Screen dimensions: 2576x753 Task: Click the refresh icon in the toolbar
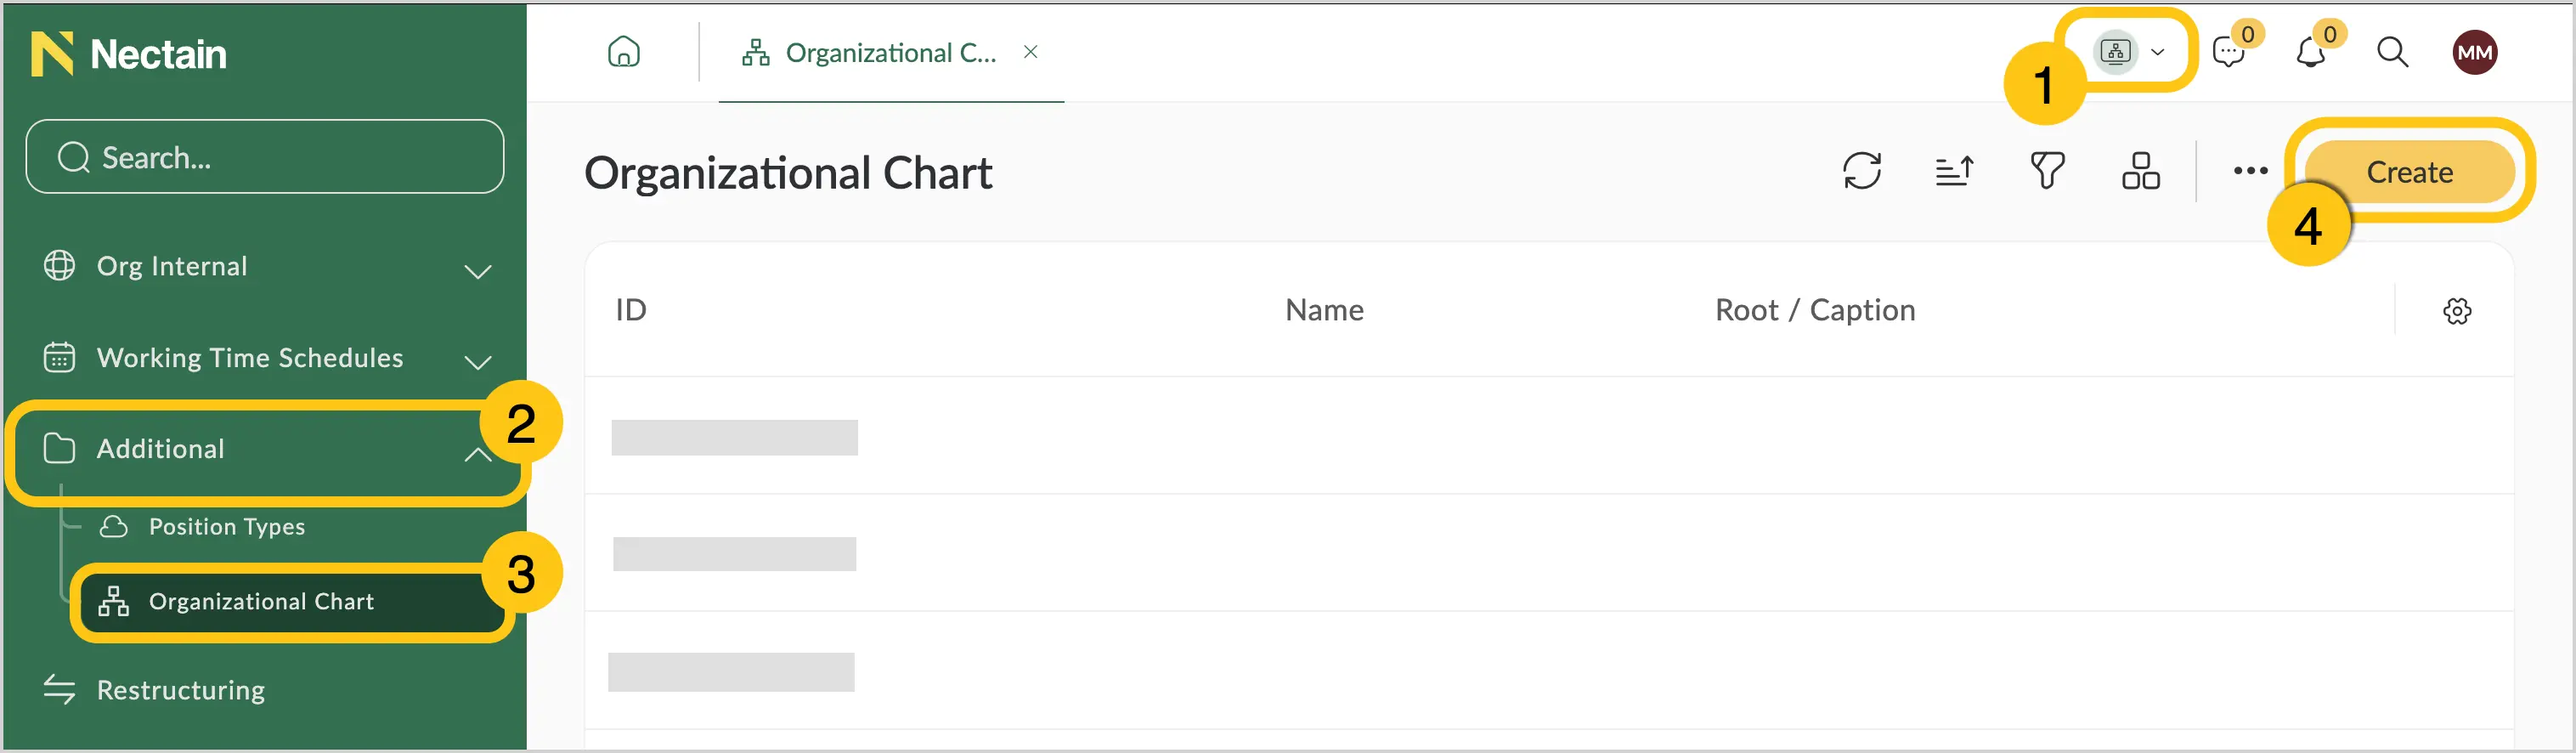tap(1862, 171)
